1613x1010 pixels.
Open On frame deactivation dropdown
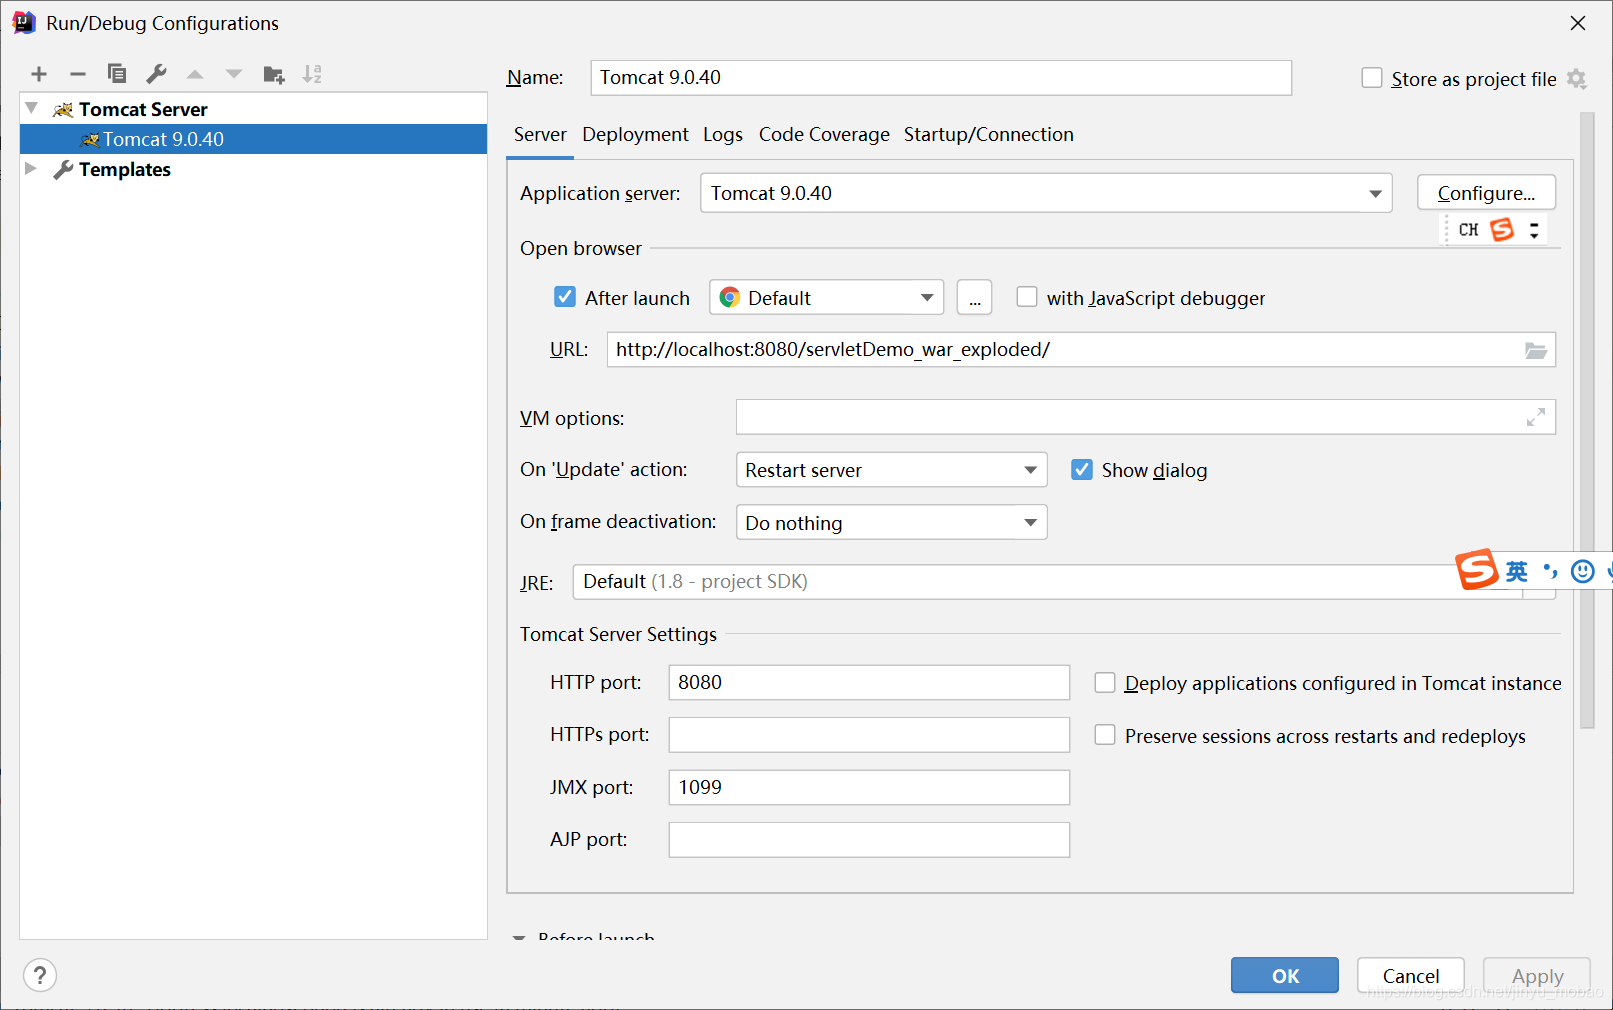click(x=891, y=523)
